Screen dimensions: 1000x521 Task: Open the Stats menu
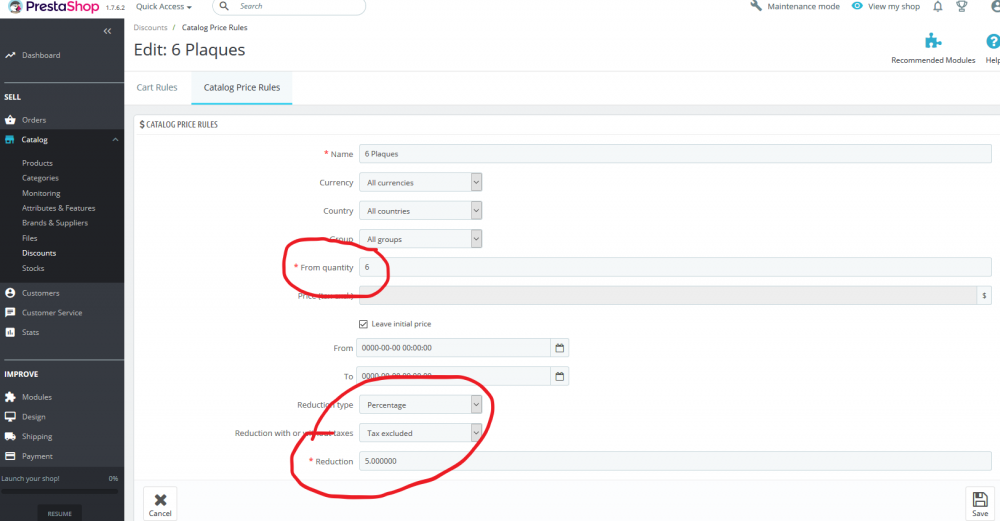click(30, 332)
